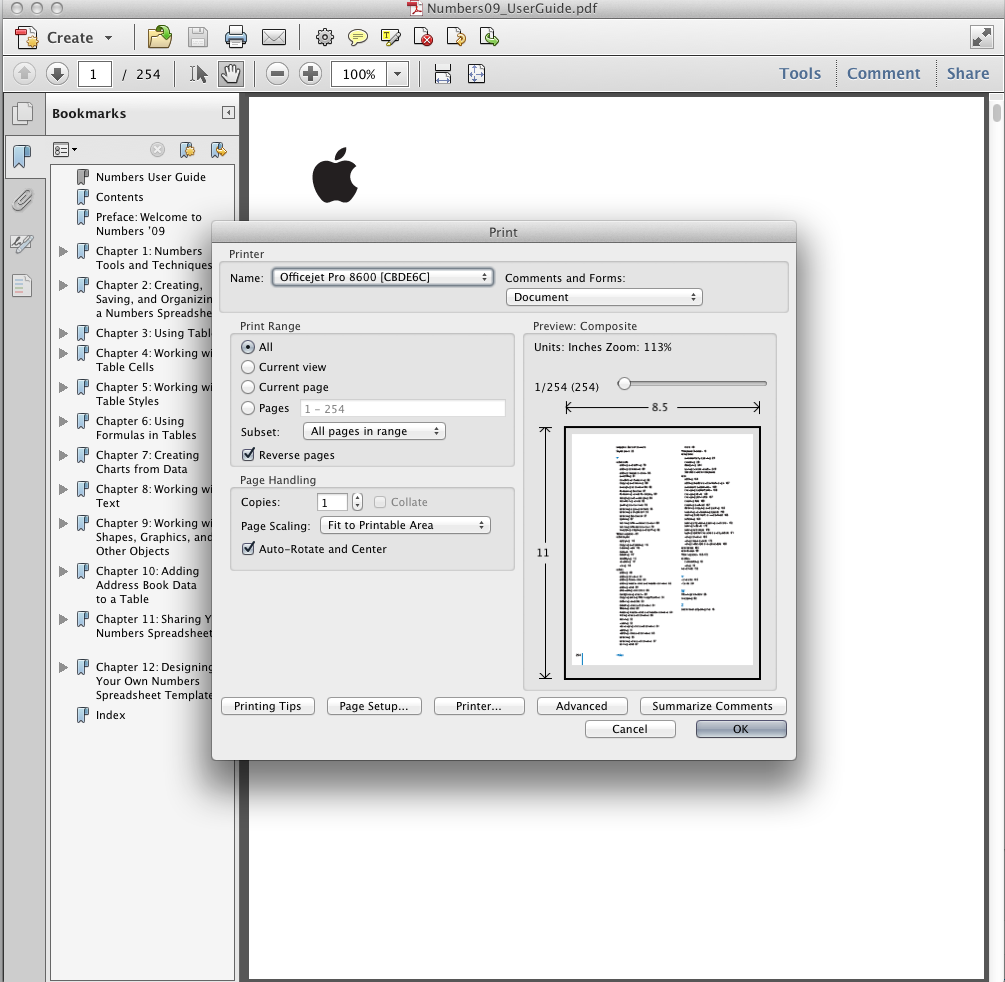Open the printer Name dropdown
Image resolution: width=1005 pixels, height=982 pixels.
click(383, 277)
